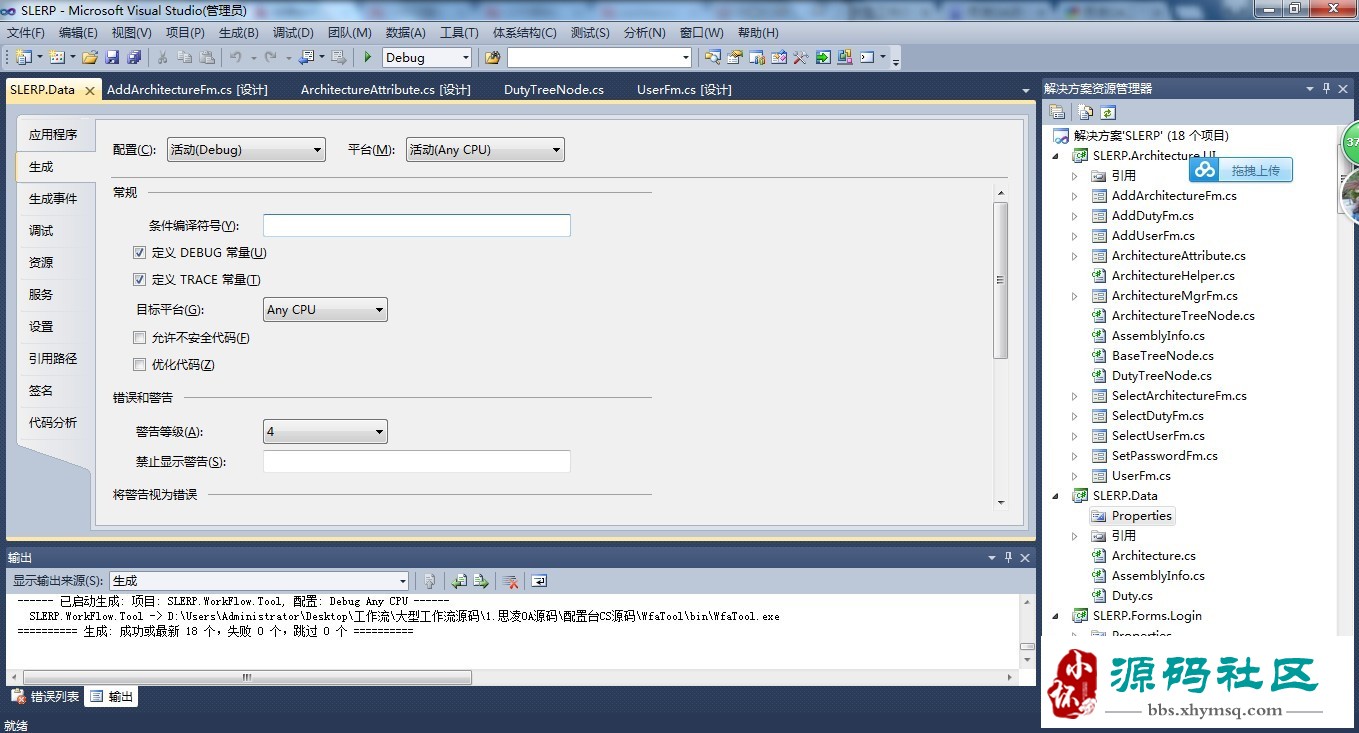Click the Solution Explorer properties icon
Image resolution: width=1359 pixels, height=733 pixels.
(x=1058, y=112)
